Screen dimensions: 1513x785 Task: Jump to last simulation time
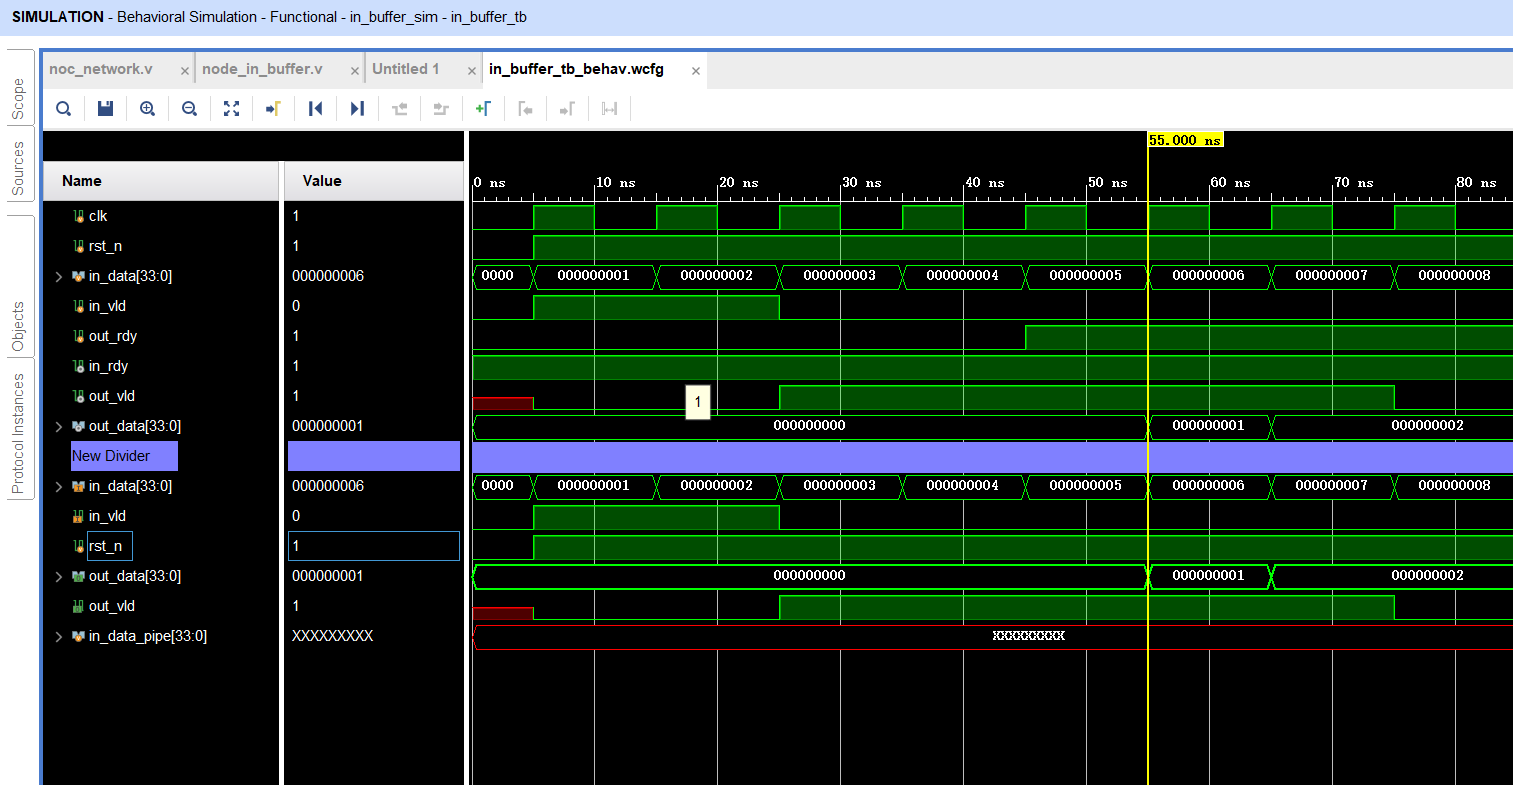(357, 108)
